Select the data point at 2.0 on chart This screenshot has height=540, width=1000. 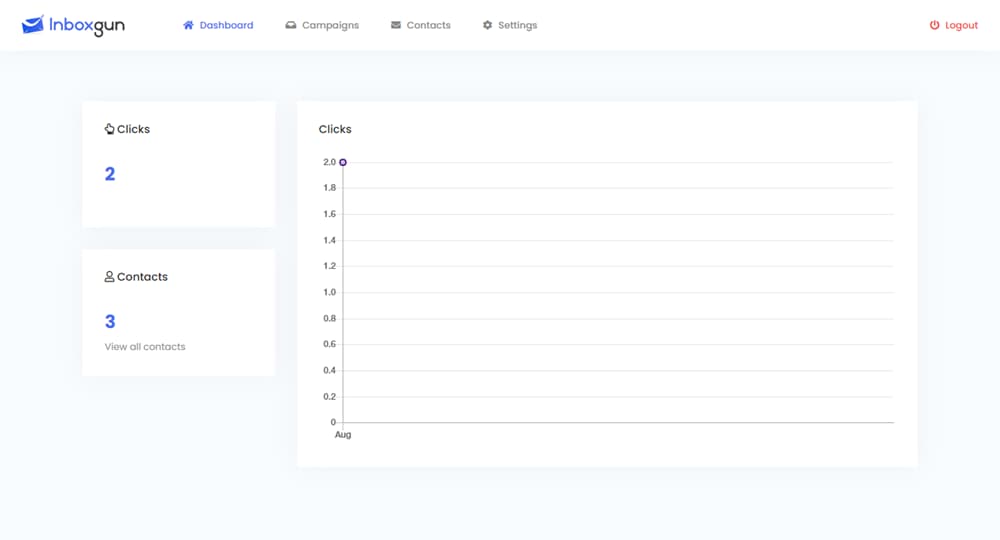tap(343, 163)
